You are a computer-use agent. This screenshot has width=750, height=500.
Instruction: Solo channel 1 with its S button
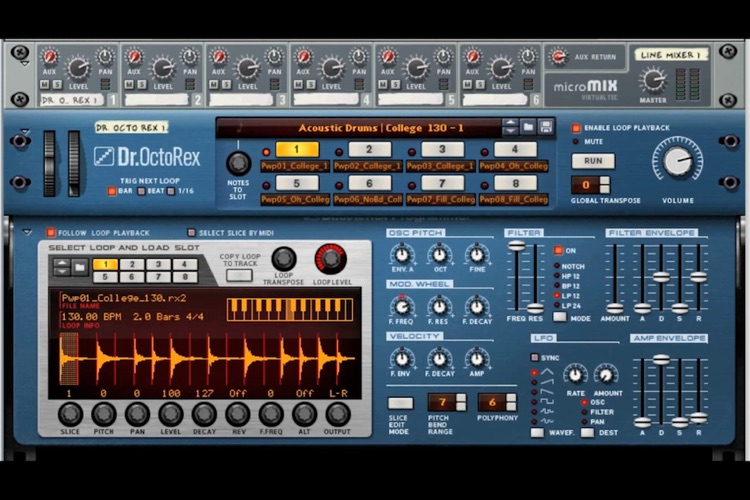point(57,85)
